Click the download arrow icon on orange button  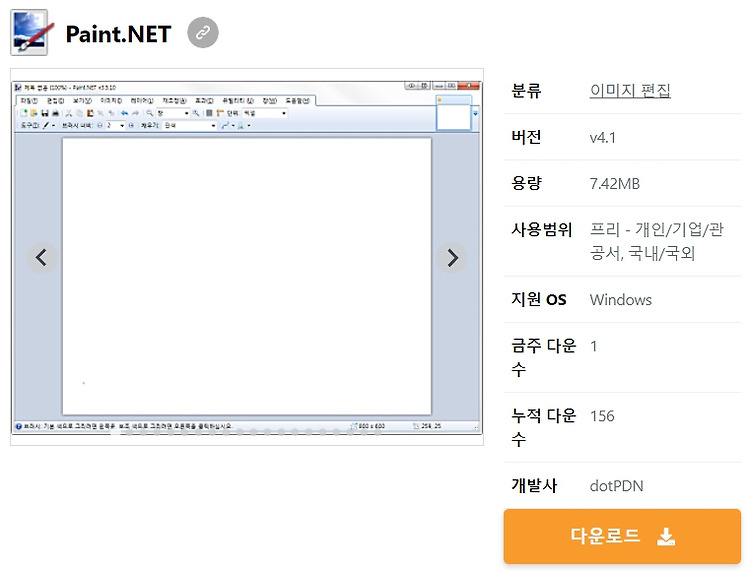[x=666, y=536]
